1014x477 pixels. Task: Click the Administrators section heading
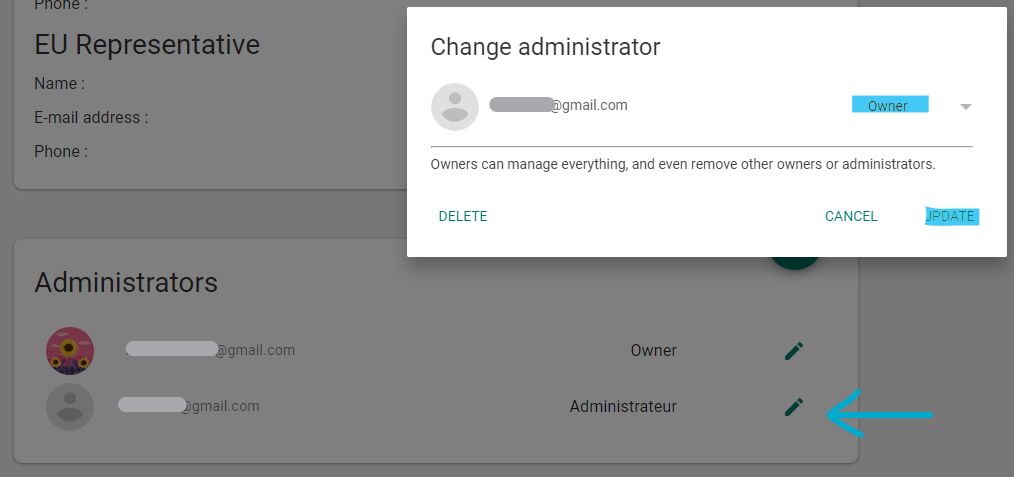(x=126, y=282)
